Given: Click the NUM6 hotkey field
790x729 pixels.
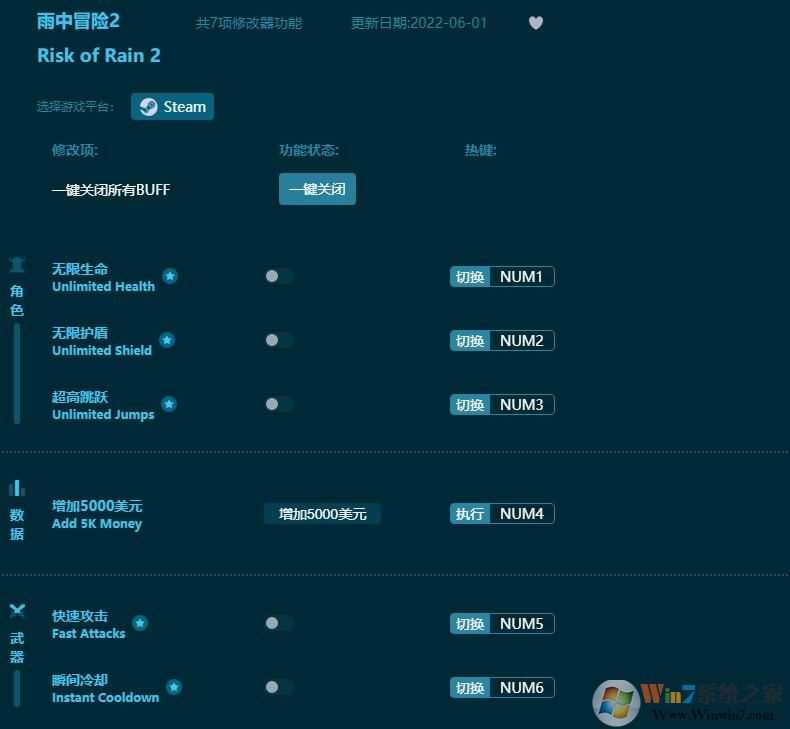Looking at the screenshot, I should click(x=521, y=688).
